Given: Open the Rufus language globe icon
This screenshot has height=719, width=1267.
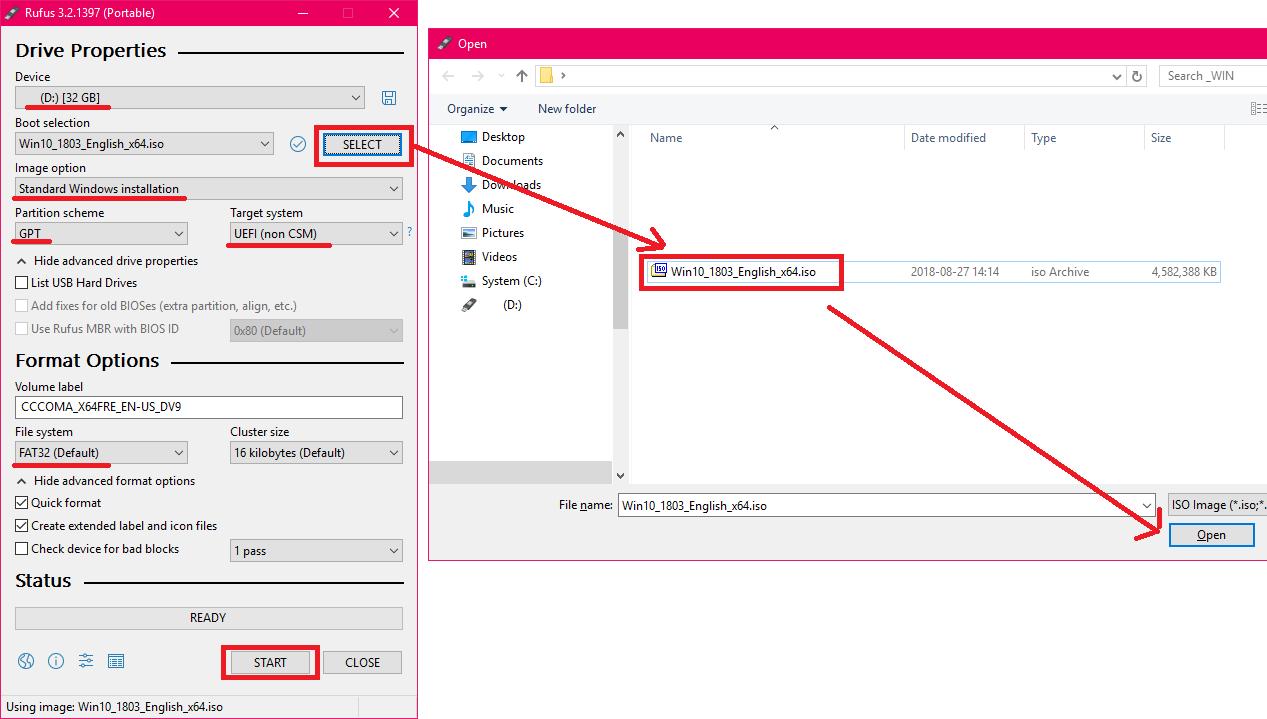Looking at the screenshot, I should coord(26,661).
